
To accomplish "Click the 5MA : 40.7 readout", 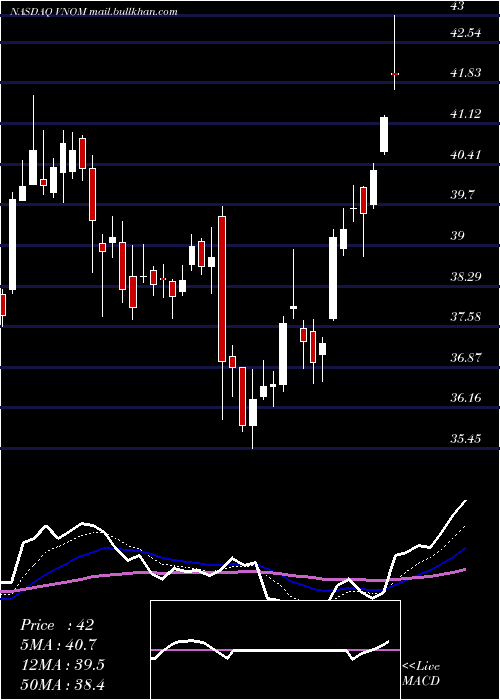I will click(58, 645).
